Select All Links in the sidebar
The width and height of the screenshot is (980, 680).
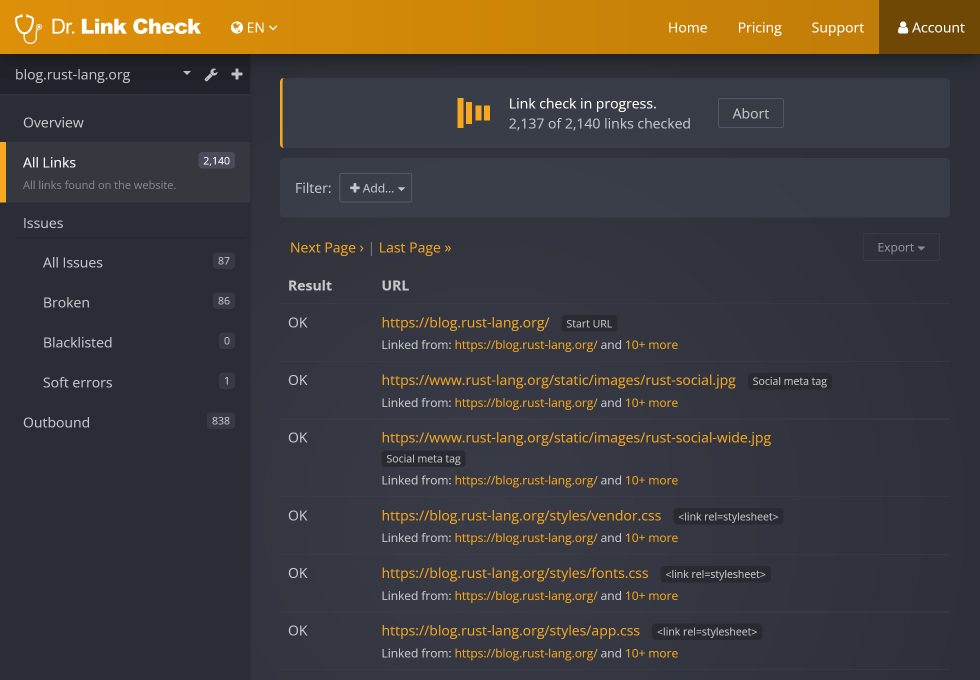point(125,172)
